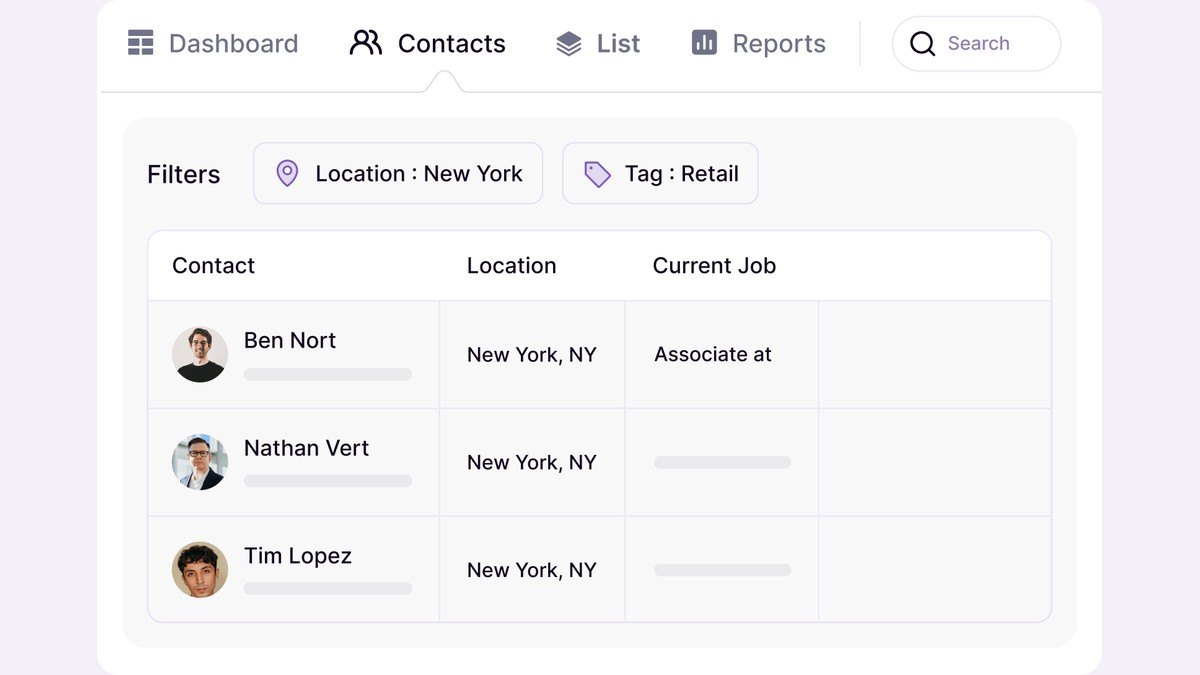
Task: Click the Contacts people icon
Action: (366, 43)
